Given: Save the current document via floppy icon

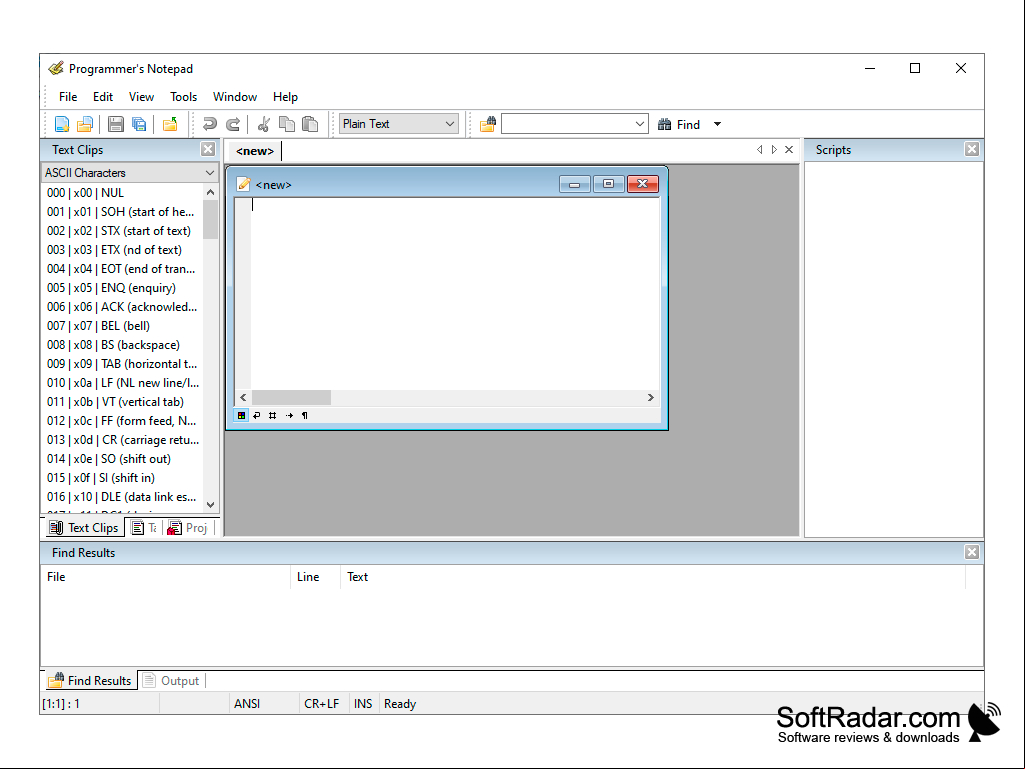Looking at the screenshot, I should click(x=116, y=124).
